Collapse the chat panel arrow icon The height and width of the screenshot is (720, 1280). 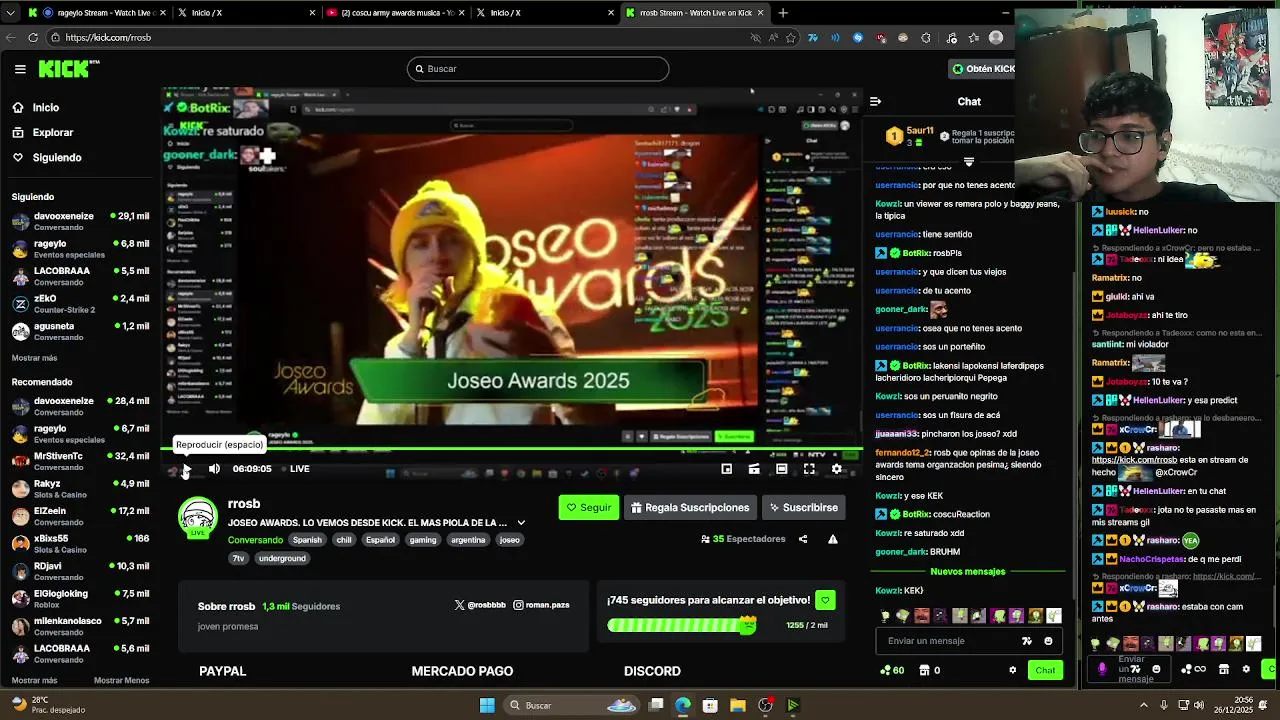[x=875, y=101]
